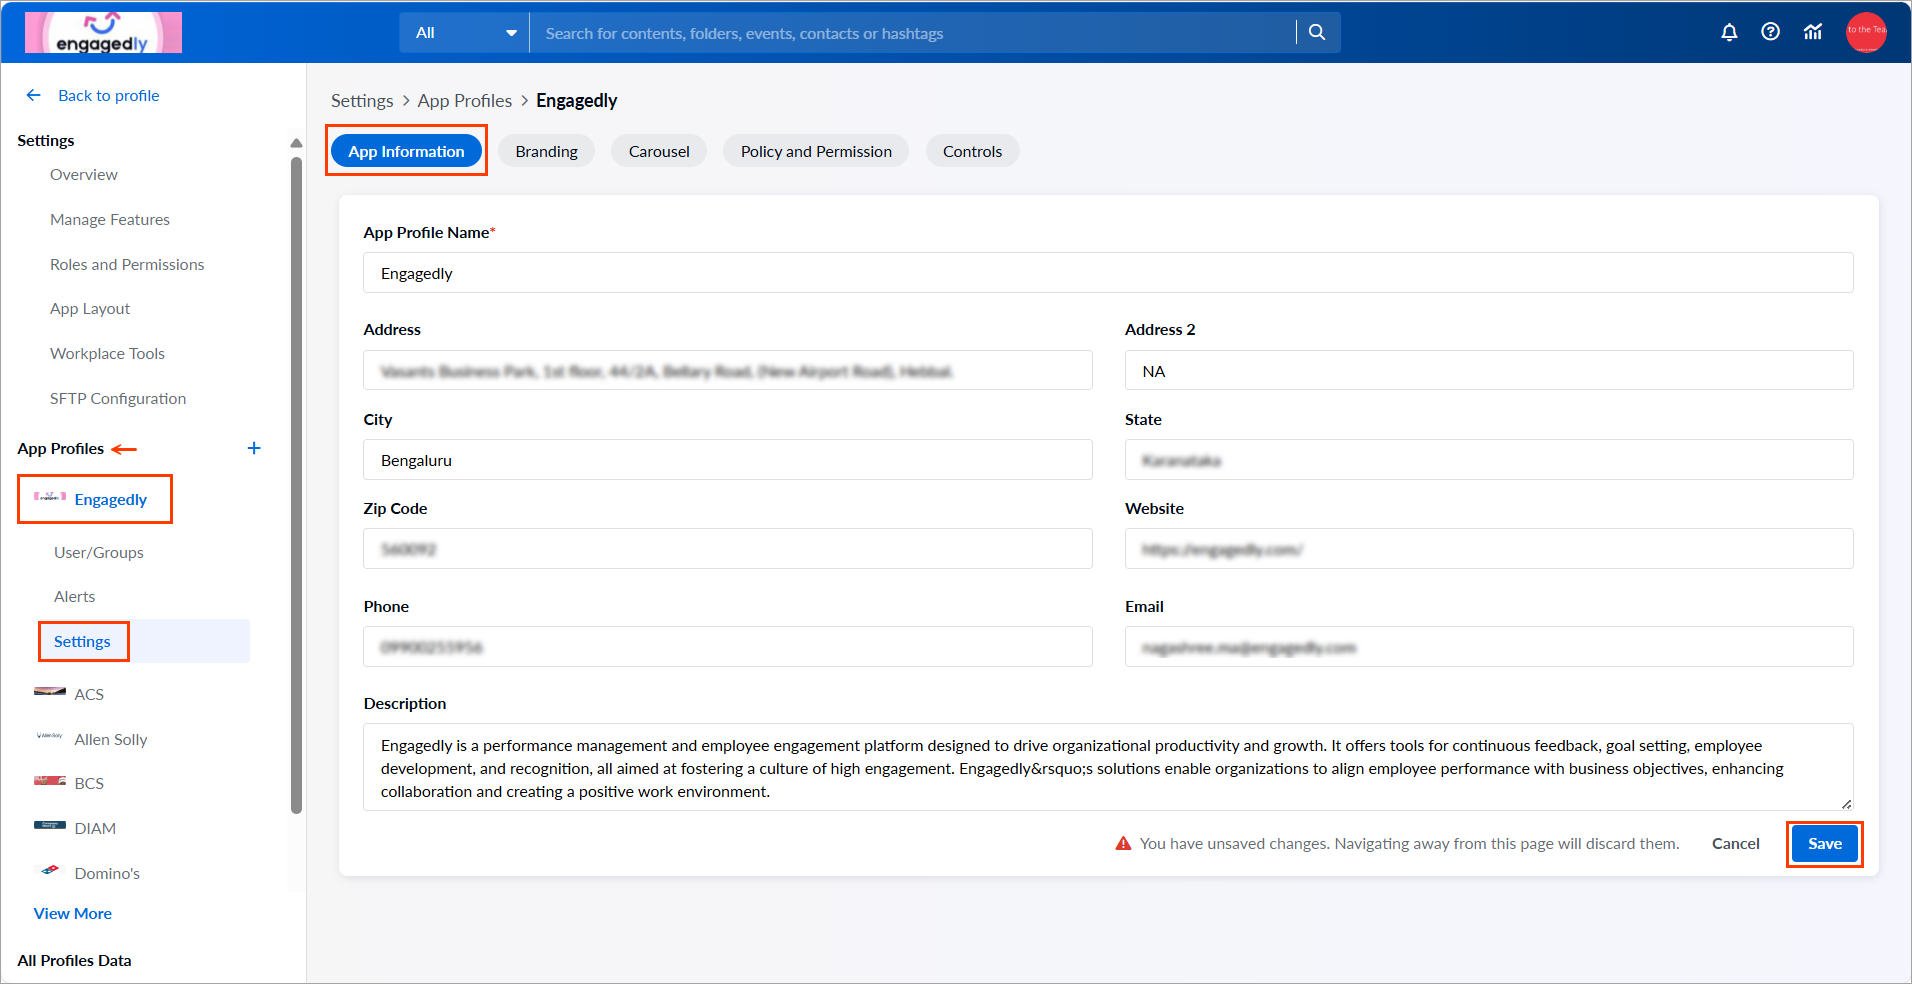The height and width of the screenshot is (984, 1912).
Task: Click the App Profiles section heading
Action: pyautogui.click(x=60, y=448)
